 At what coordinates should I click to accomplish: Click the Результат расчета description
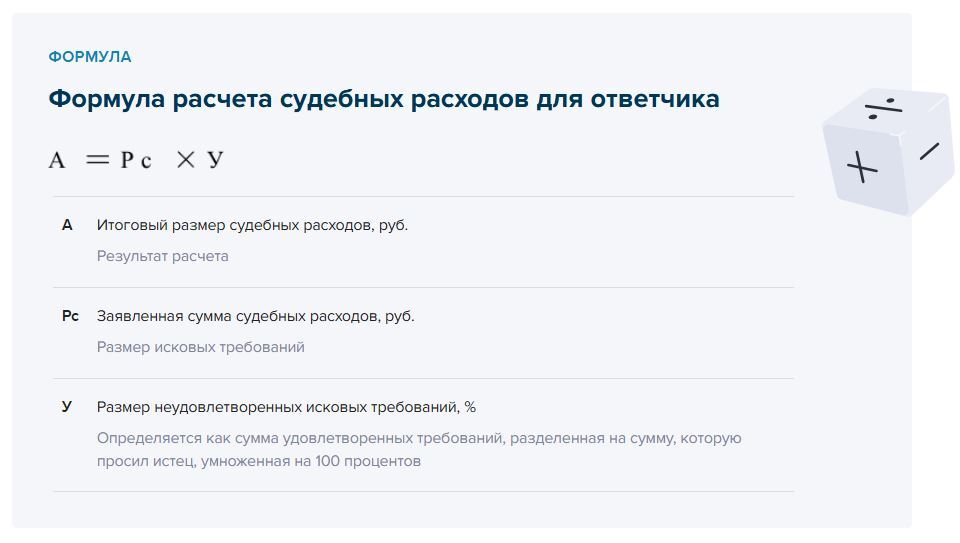point(162,257)
